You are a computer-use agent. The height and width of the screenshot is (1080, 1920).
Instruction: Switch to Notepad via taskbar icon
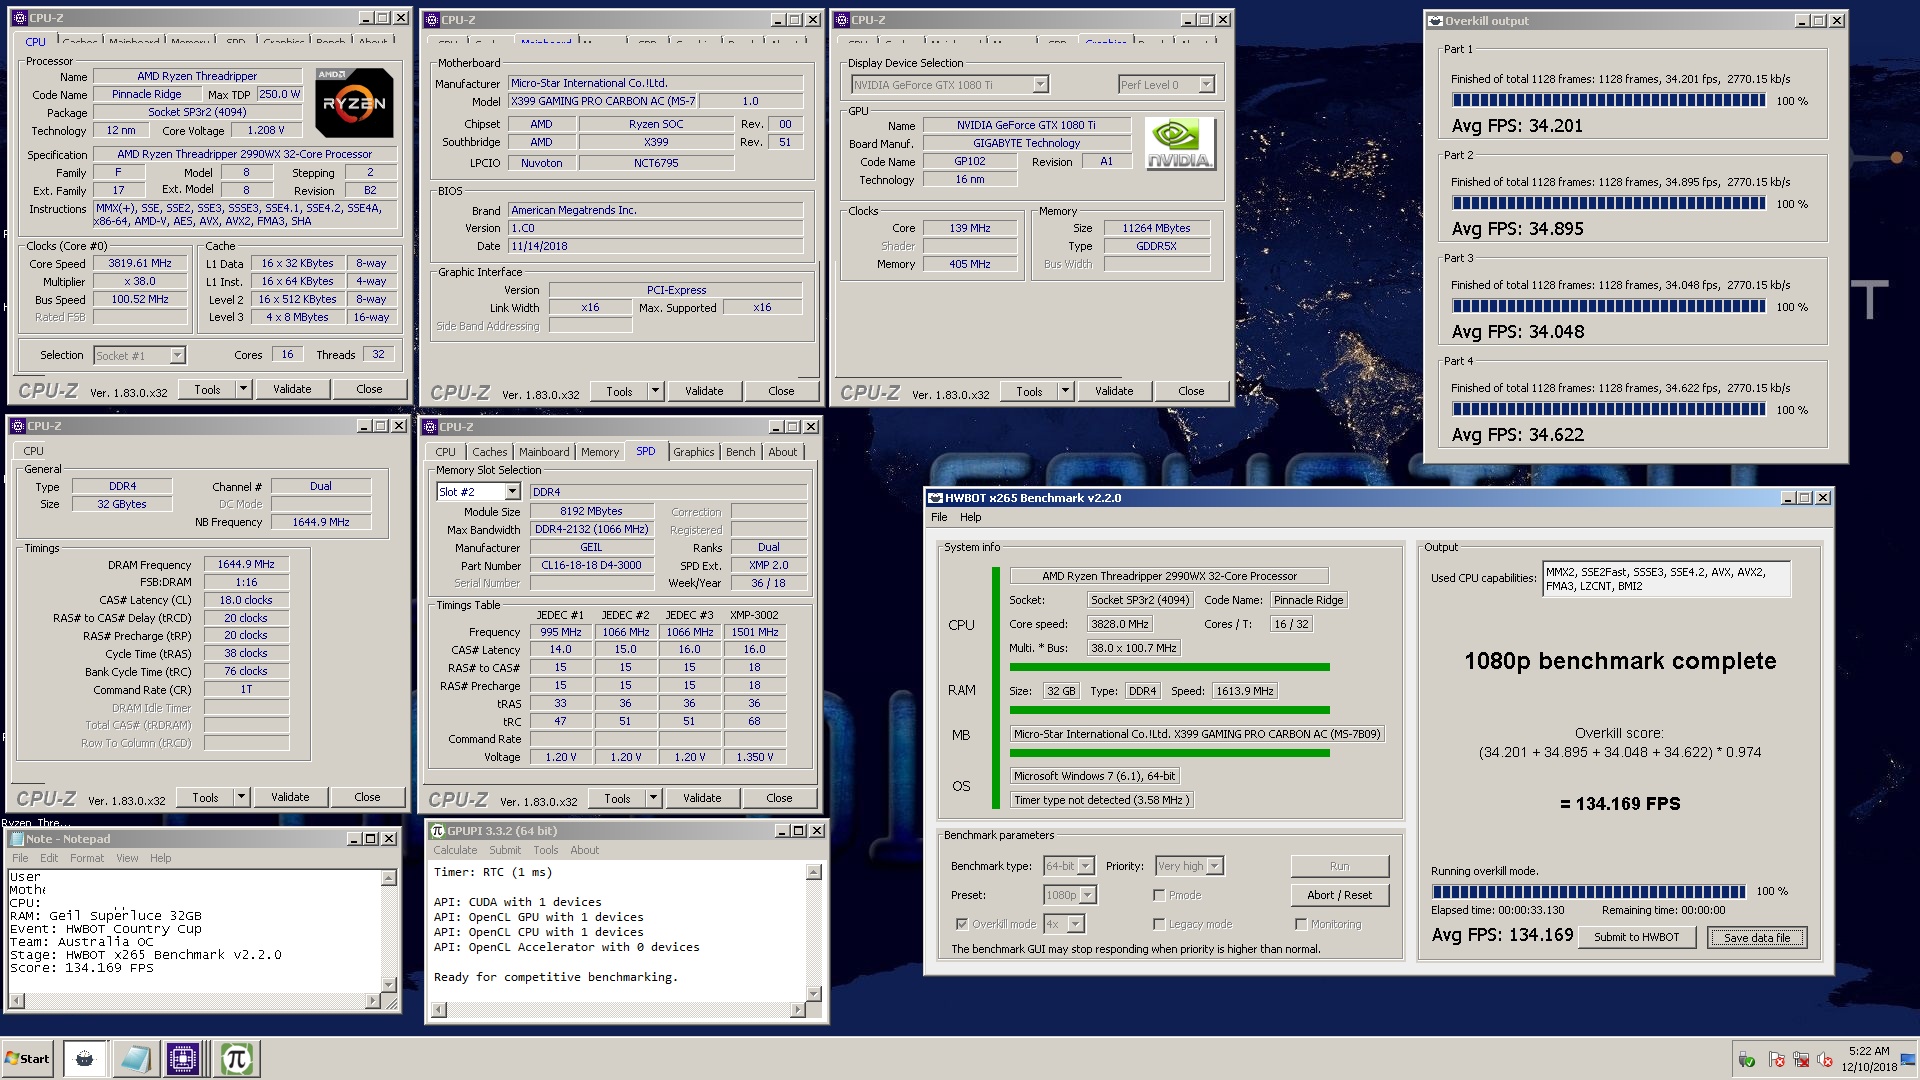[134, 1059]
